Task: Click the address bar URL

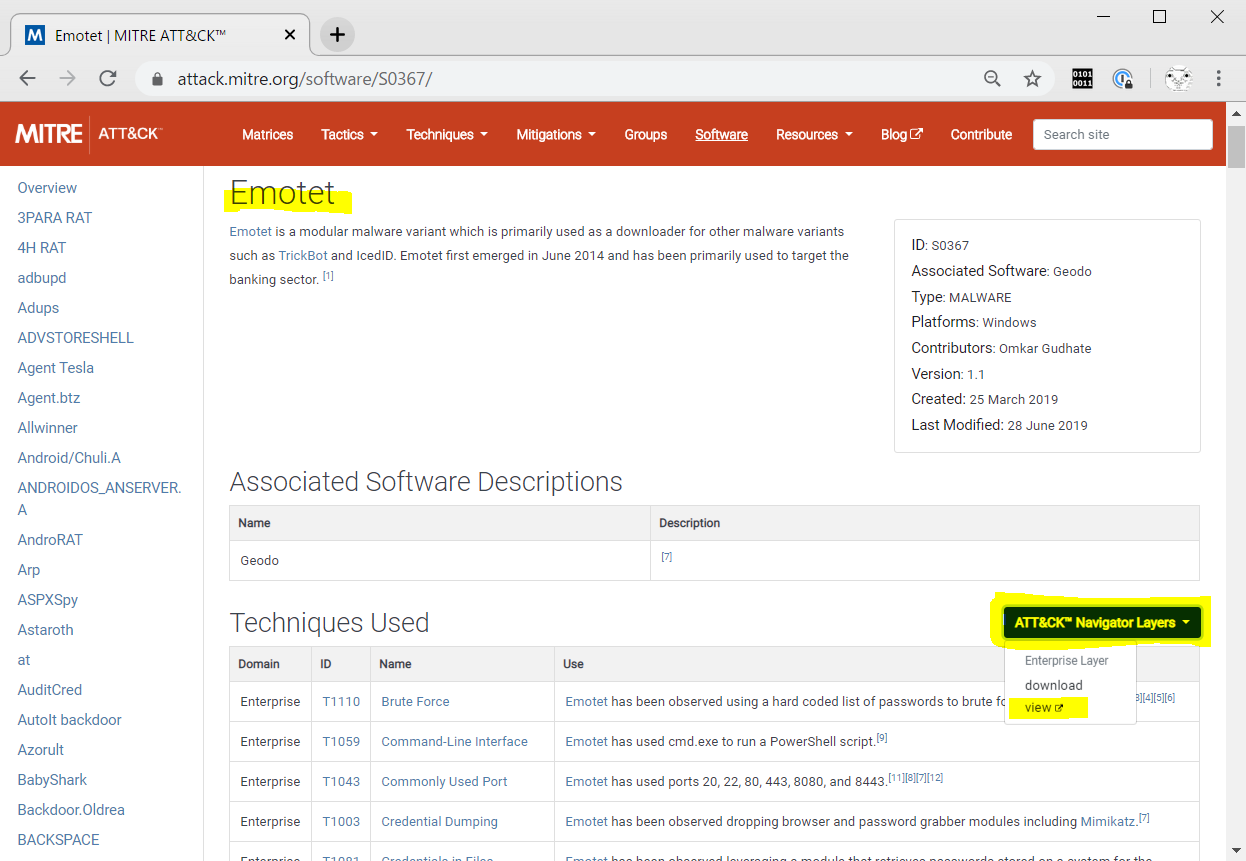Action: pyautogui.click(x=305, y=78)
